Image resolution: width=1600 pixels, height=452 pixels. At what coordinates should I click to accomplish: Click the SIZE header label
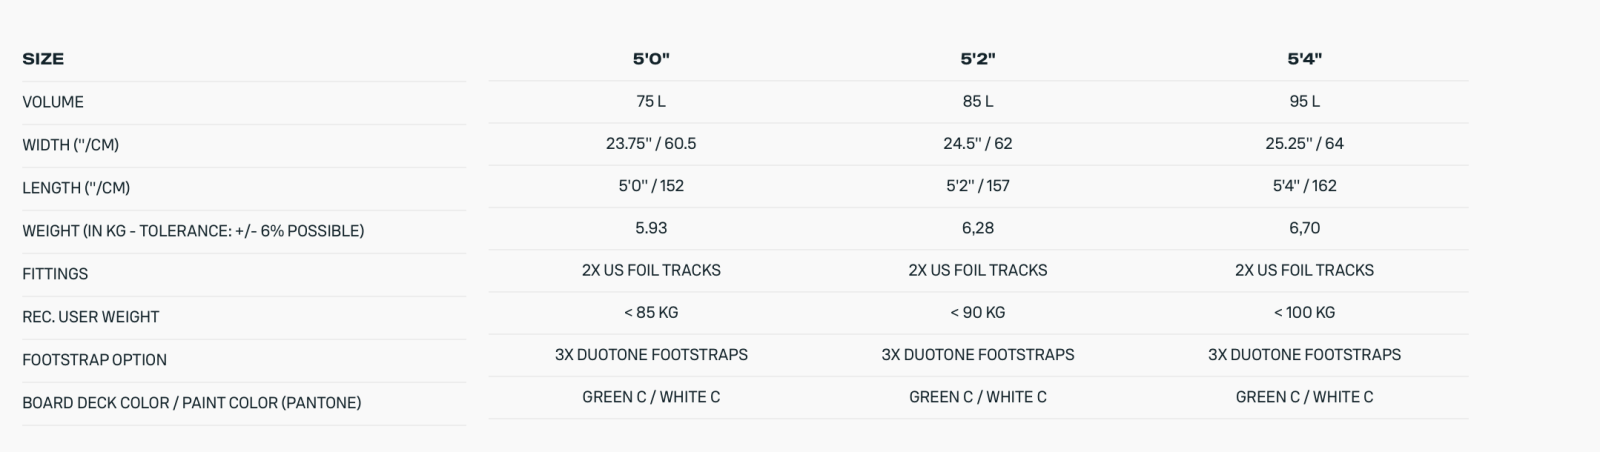[x=43, y=59]
